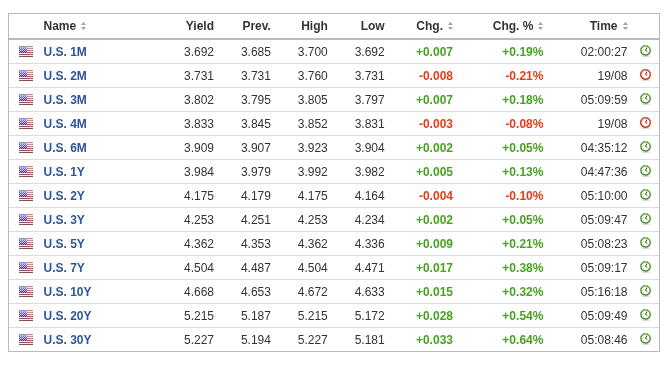Open the U.S. 30Y bond link
Viewport: 668px width, 366px height.
click(x=67, y=340)
